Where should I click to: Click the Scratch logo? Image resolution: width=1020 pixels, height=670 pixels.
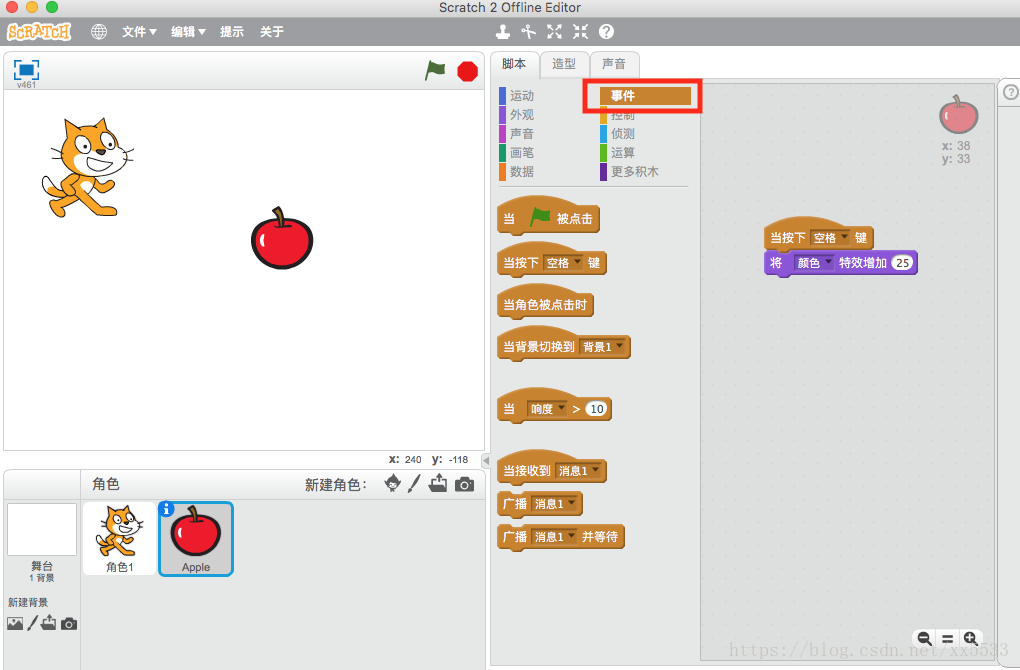(x=39, y=31)
